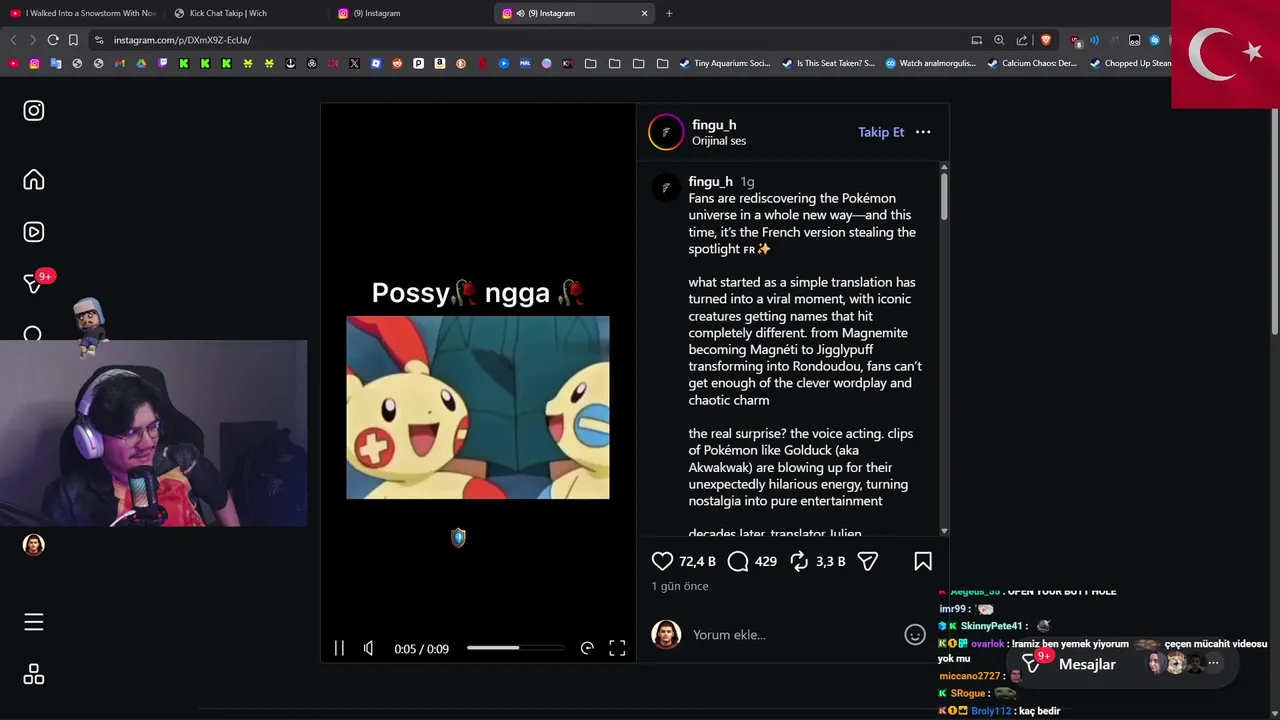Open comments via speech bubble icon
This screenshot has width=1280, height=720.
(x=738, y=561)
